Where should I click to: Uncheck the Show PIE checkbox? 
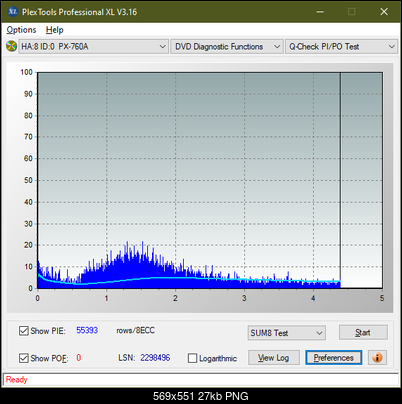24,331
